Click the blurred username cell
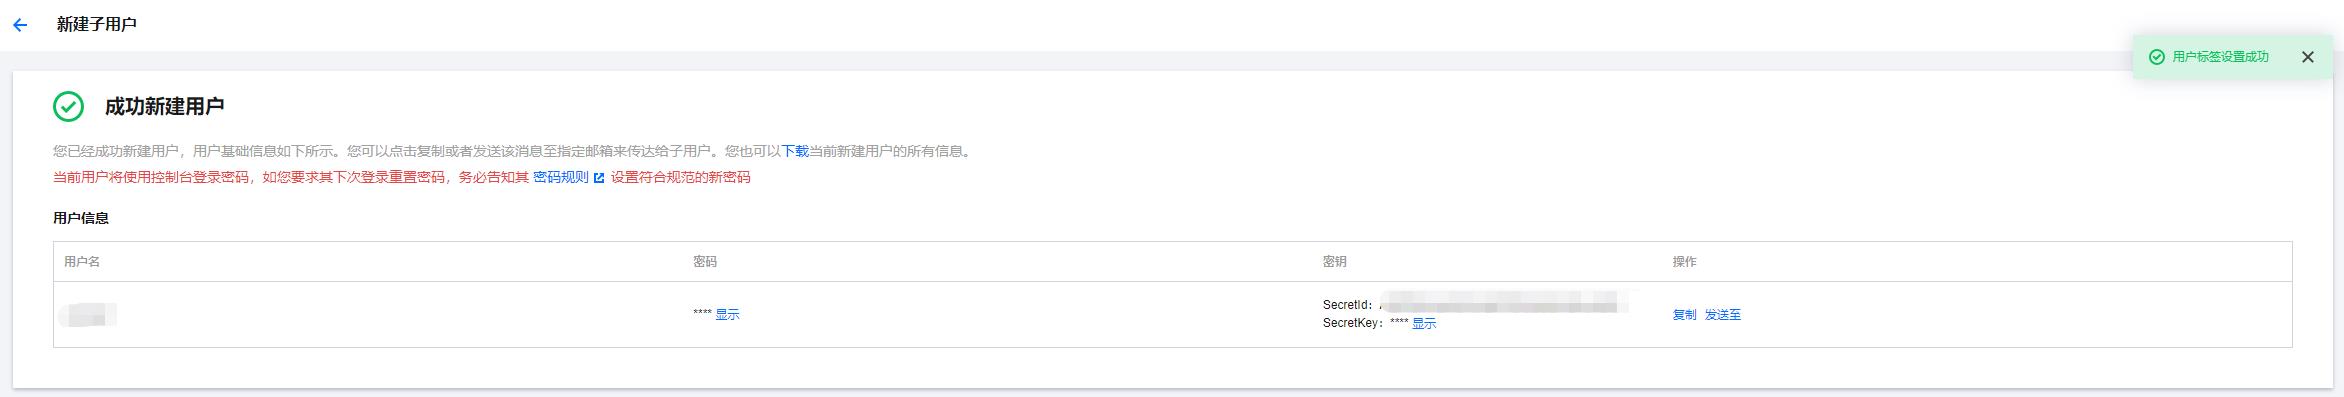The height and width of the screenshot is (397, 2344). [88, 315]
